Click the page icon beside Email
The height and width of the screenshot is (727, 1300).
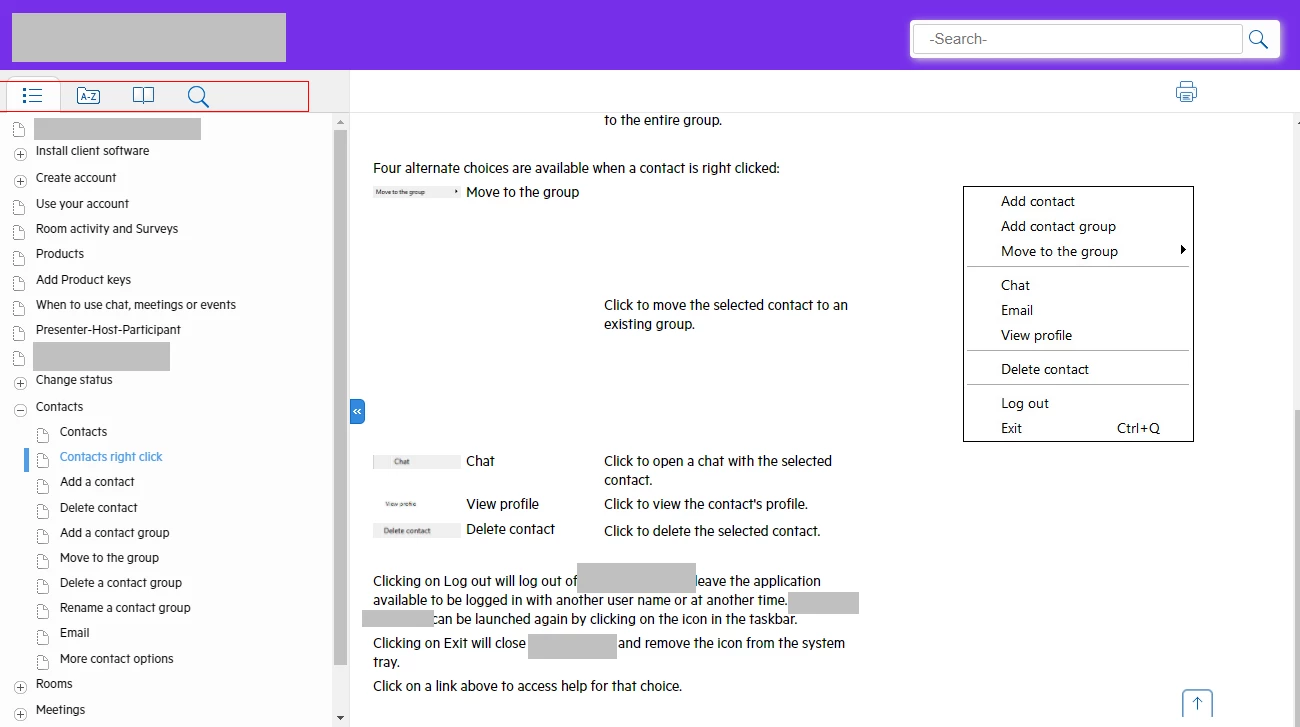tap(42, 636)
